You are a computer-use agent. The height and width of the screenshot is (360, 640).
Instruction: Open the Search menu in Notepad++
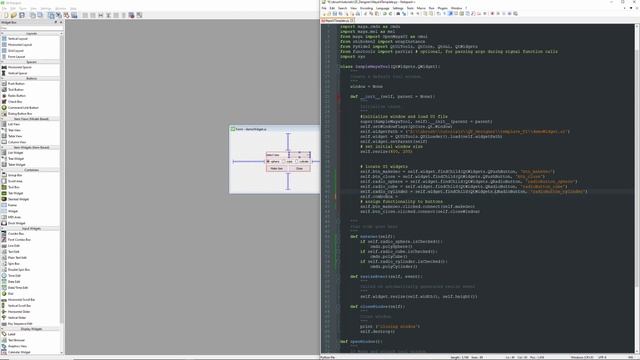coord(342,8)
